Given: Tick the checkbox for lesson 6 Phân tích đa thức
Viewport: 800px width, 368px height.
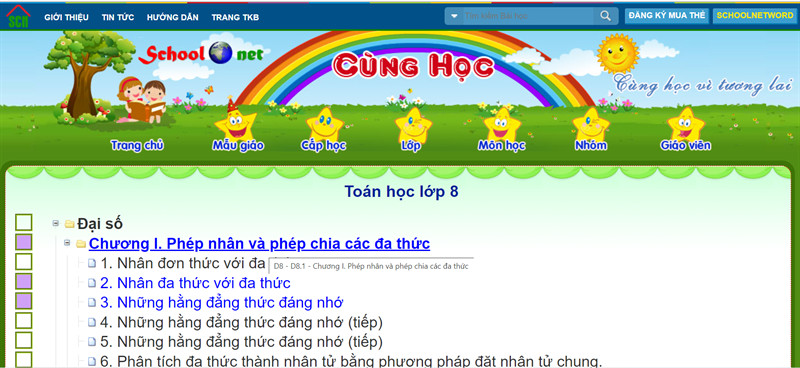Looking at the screenshot, I should [x=23, y=359].
